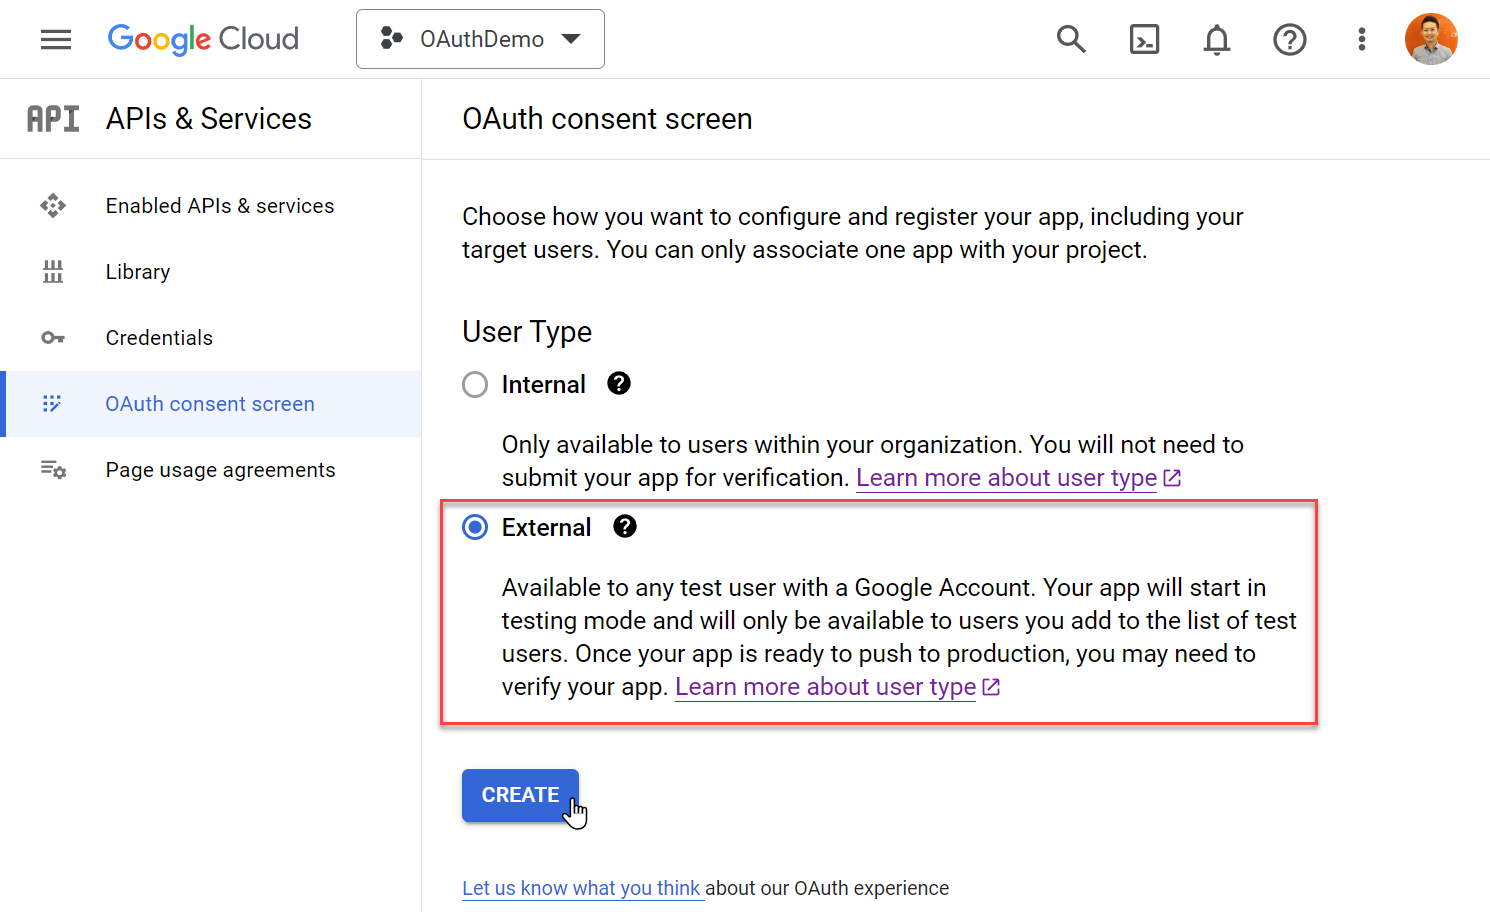Open the OAuthDemo project selector dropdown

480,39
